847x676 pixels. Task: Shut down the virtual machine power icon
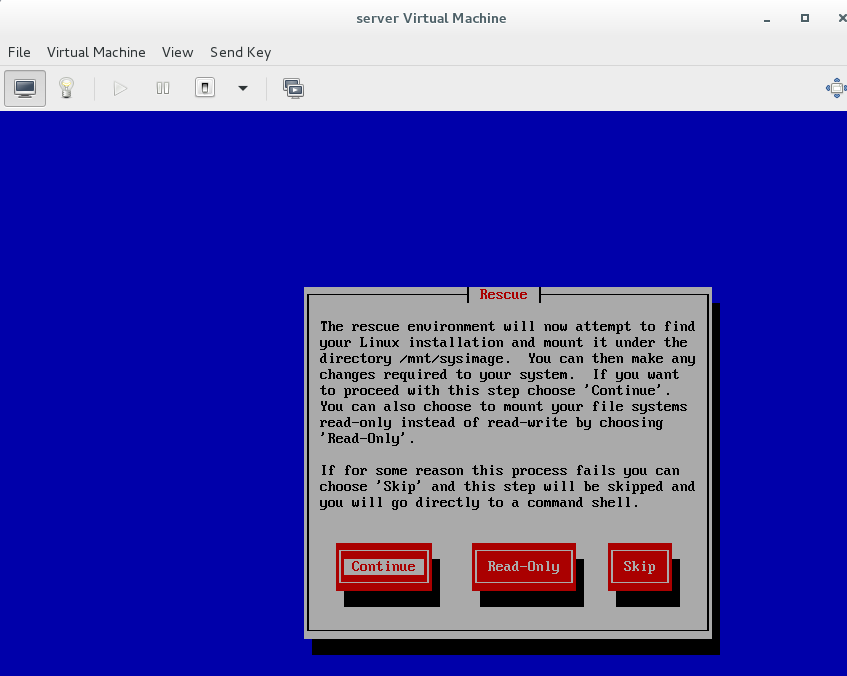[x=205, y=88]
